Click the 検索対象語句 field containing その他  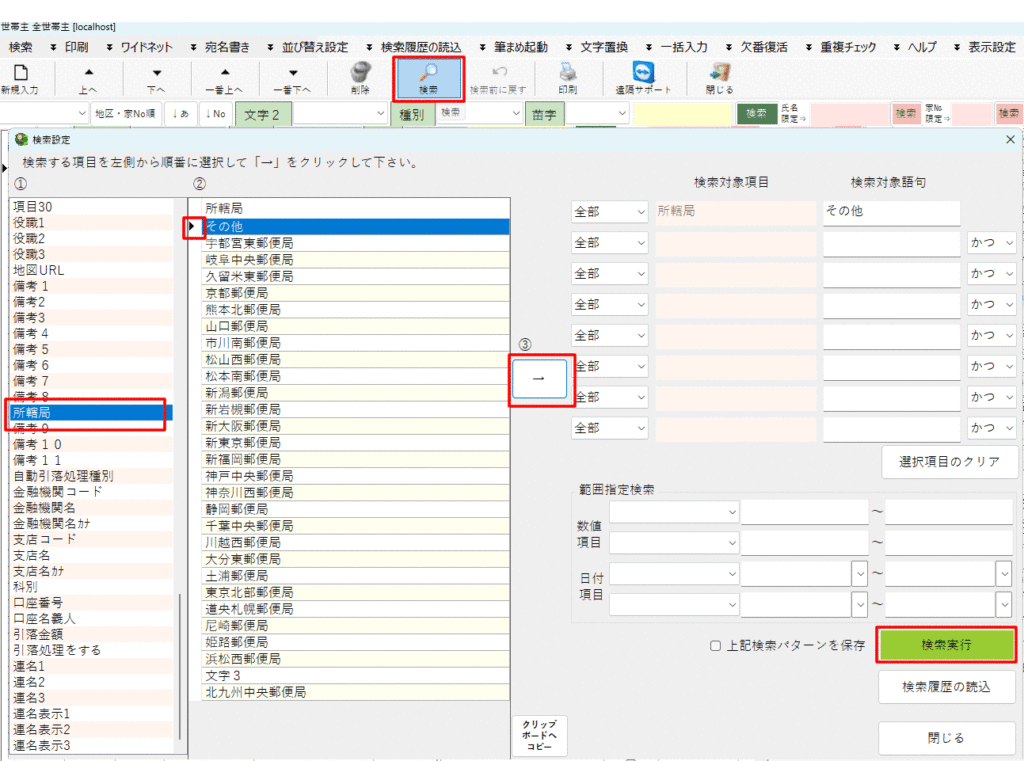point(890,212)
